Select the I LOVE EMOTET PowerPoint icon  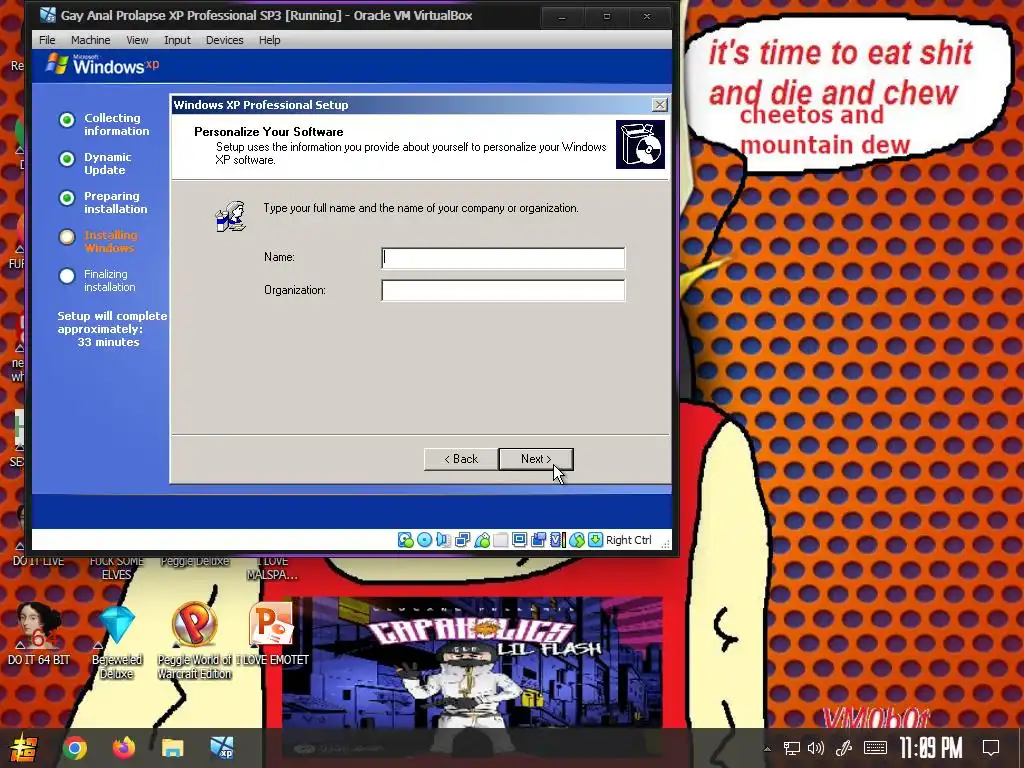click(x=272, y=633)
